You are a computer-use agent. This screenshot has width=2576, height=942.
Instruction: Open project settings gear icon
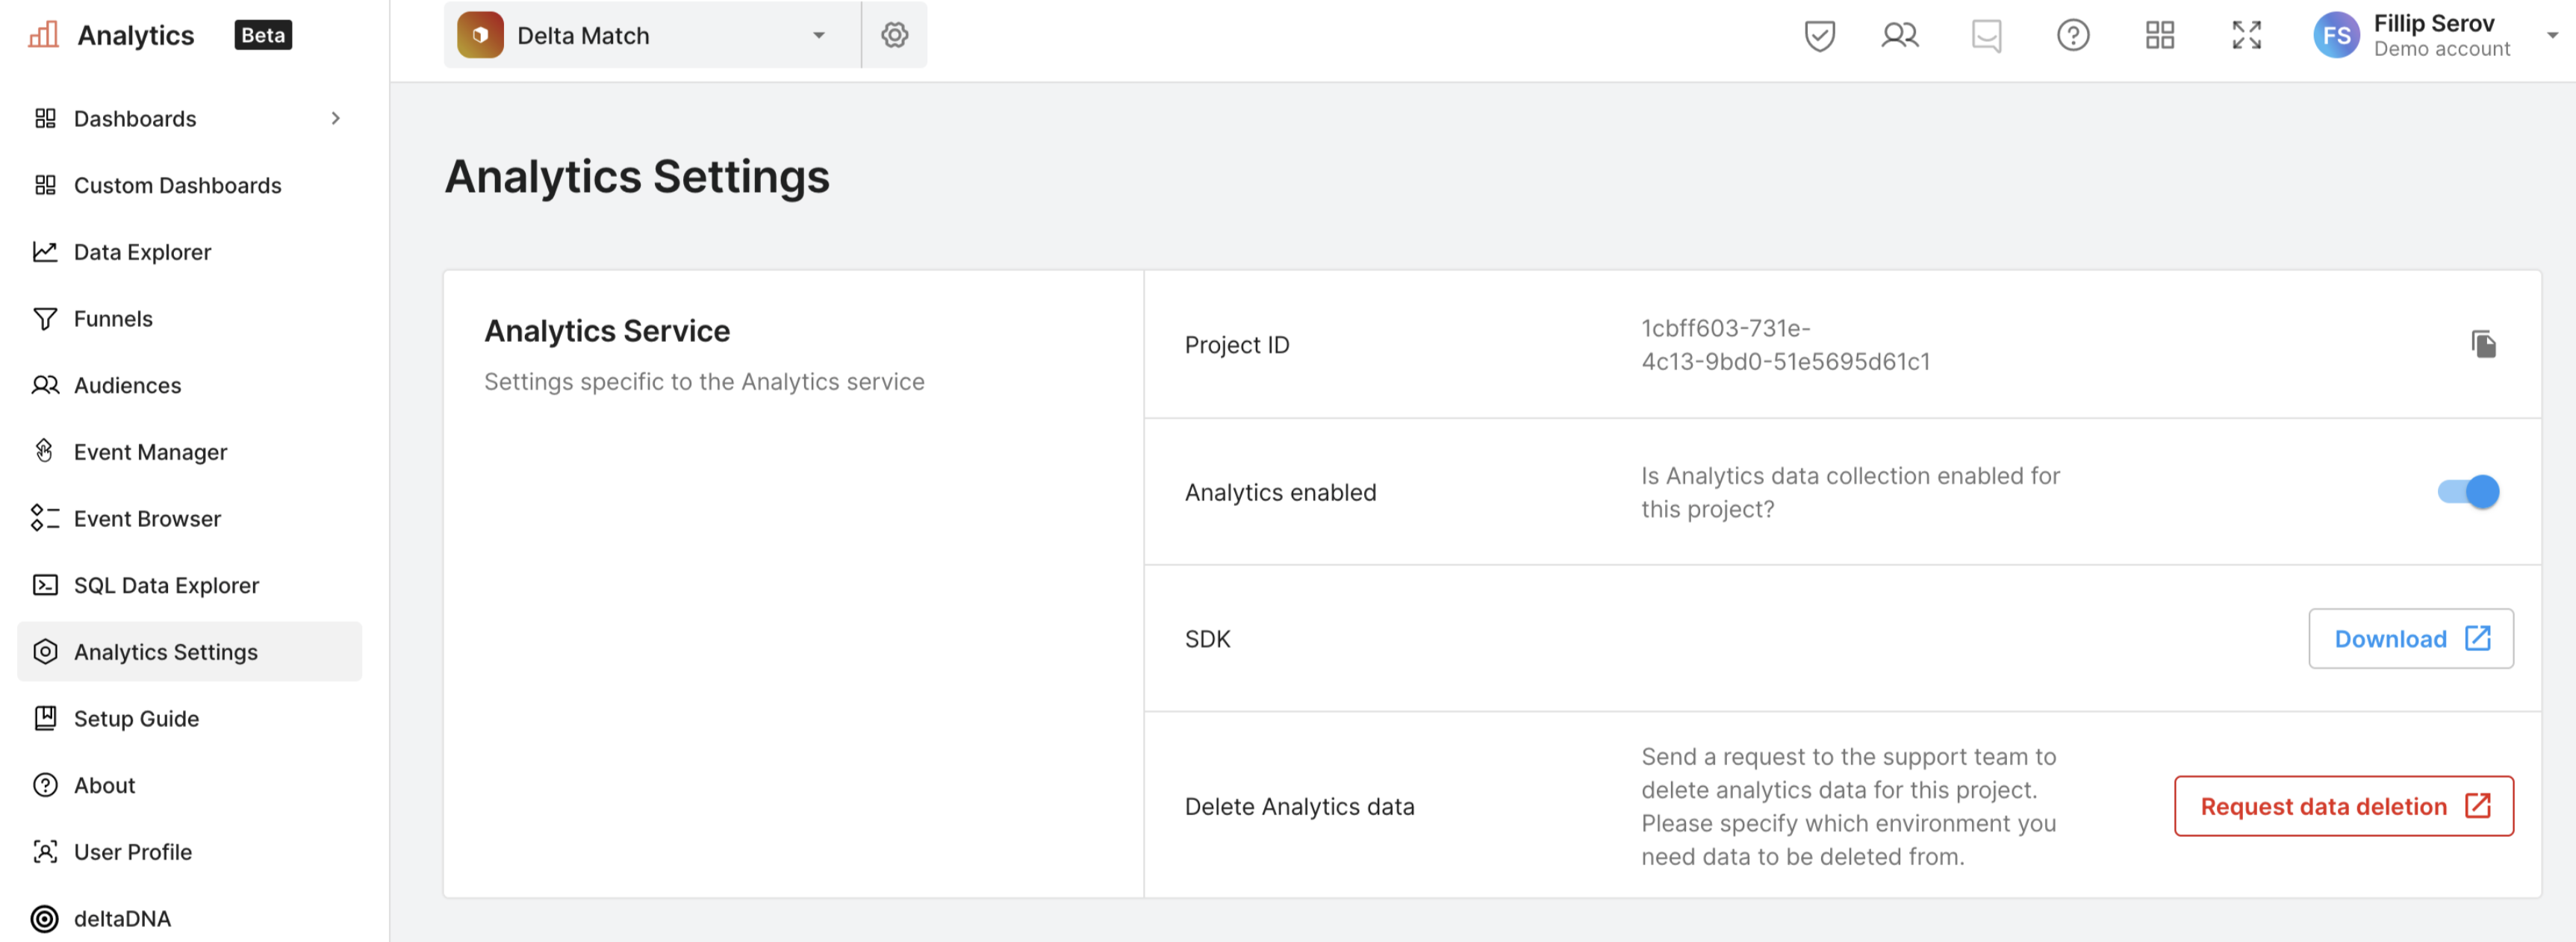(894, 35)
